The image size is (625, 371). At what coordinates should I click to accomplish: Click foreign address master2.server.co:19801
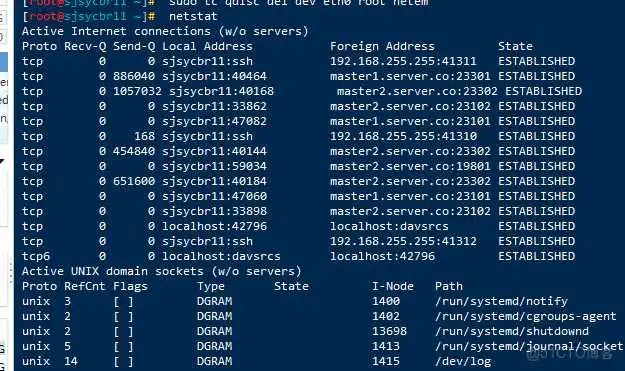pyautogui.click(x=410, y=167)
